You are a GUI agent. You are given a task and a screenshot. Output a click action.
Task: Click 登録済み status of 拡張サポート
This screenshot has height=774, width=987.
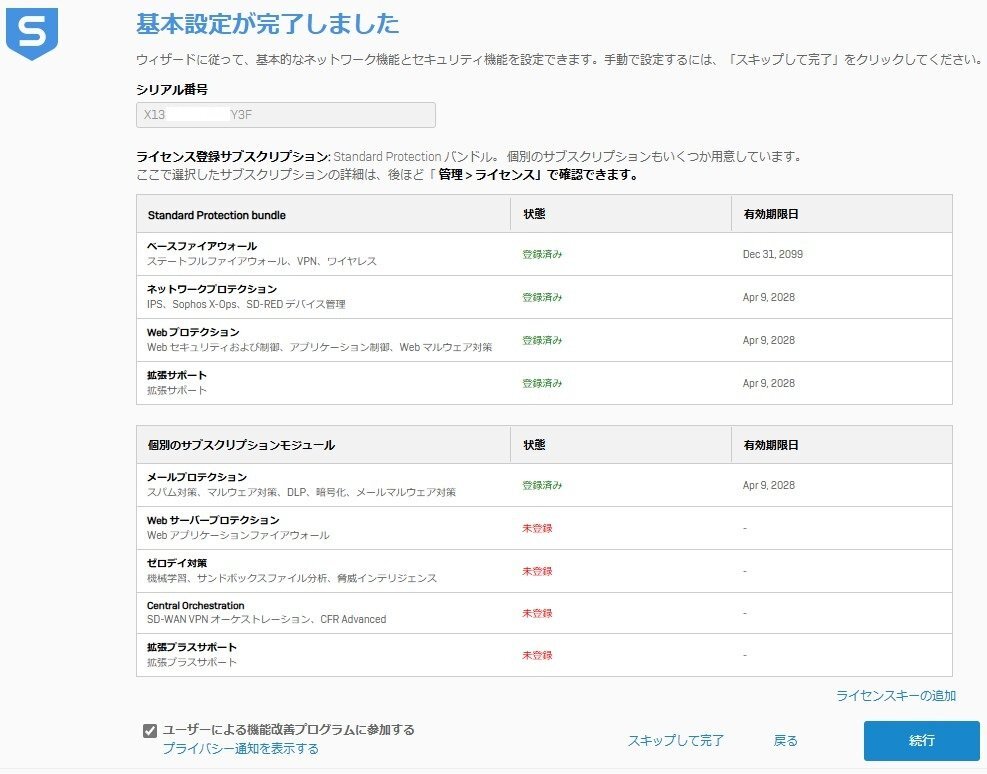coord(542,383)
